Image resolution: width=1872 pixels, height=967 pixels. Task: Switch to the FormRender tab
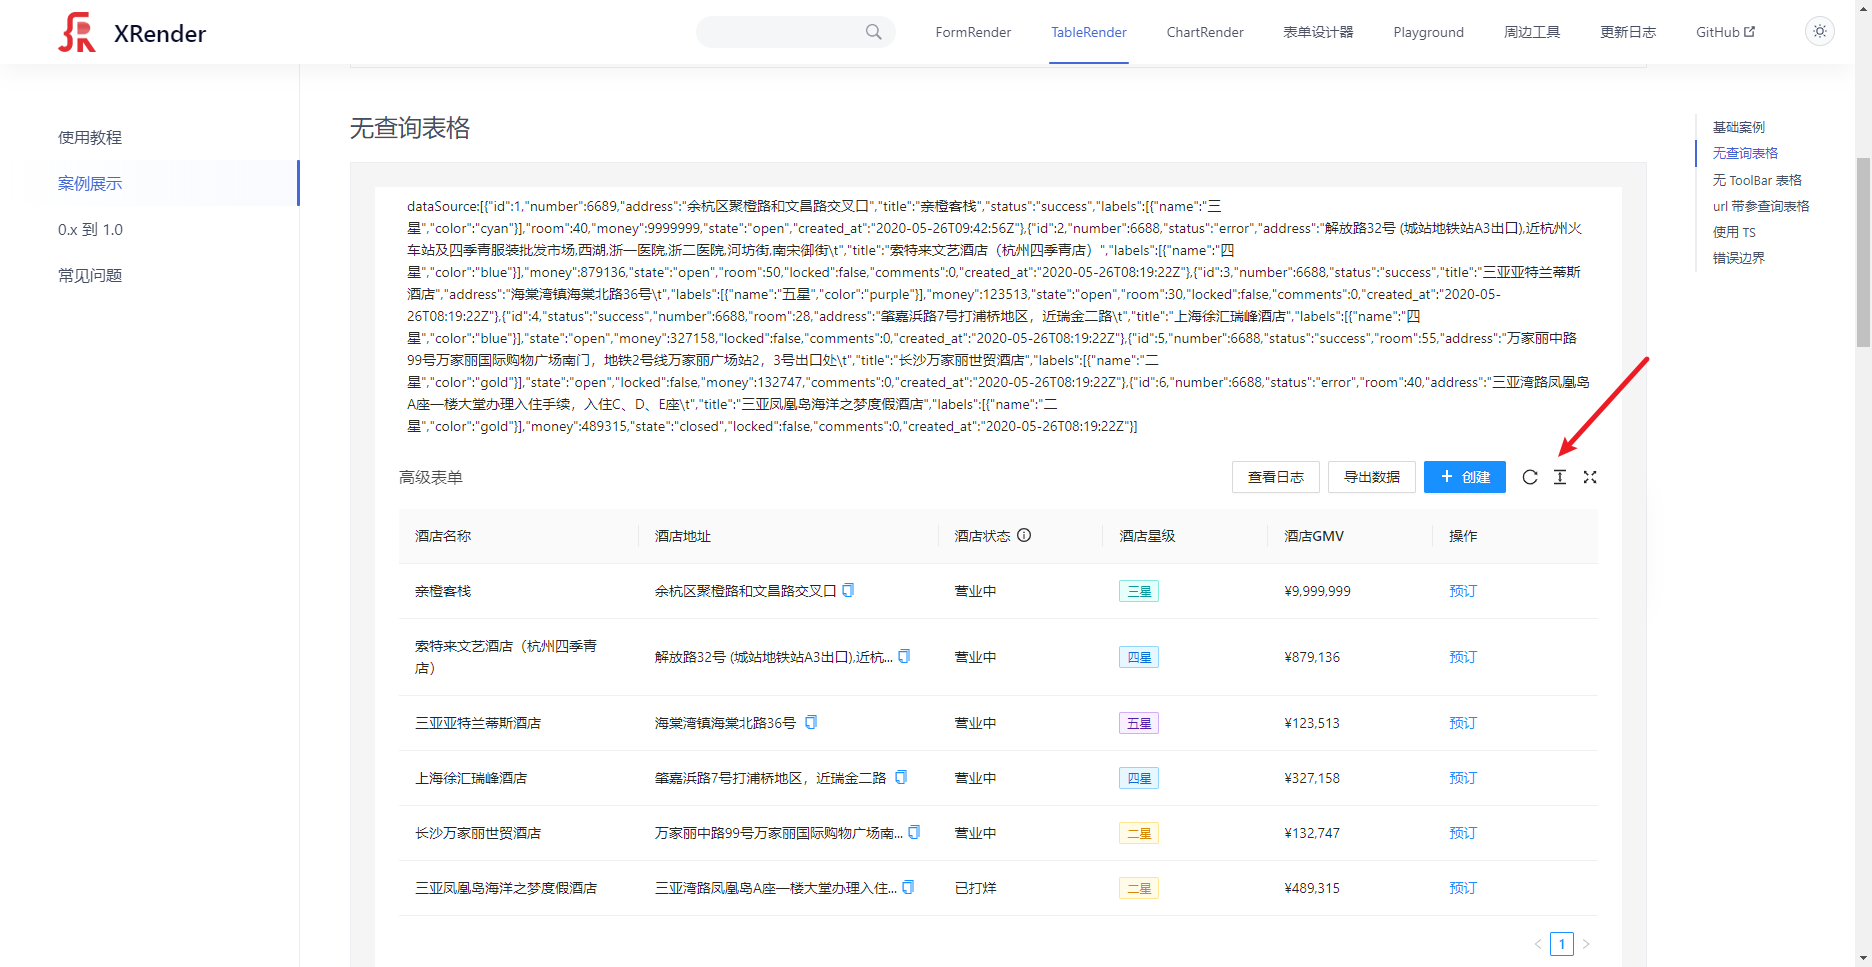tap(972, 31)
